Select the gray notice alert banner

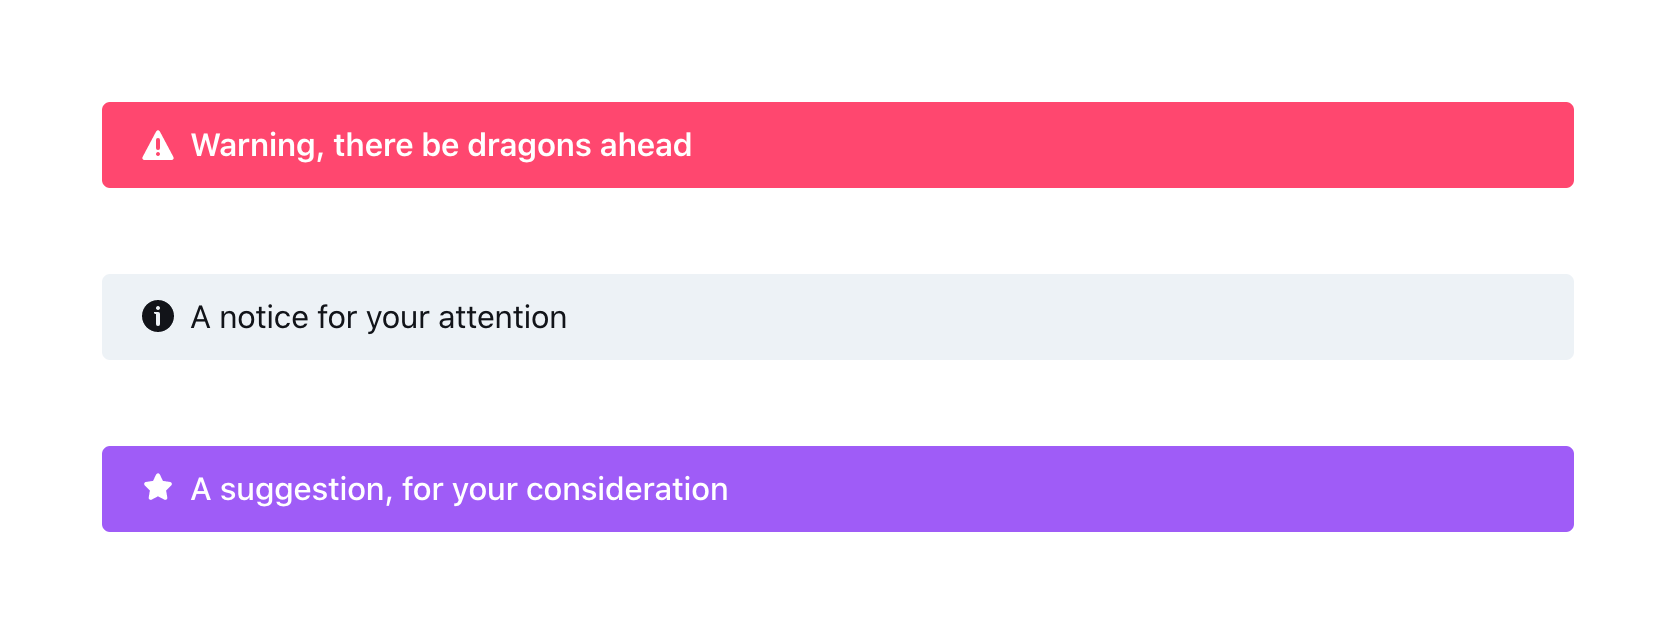pyautogui.click(x=1100, y=317)
